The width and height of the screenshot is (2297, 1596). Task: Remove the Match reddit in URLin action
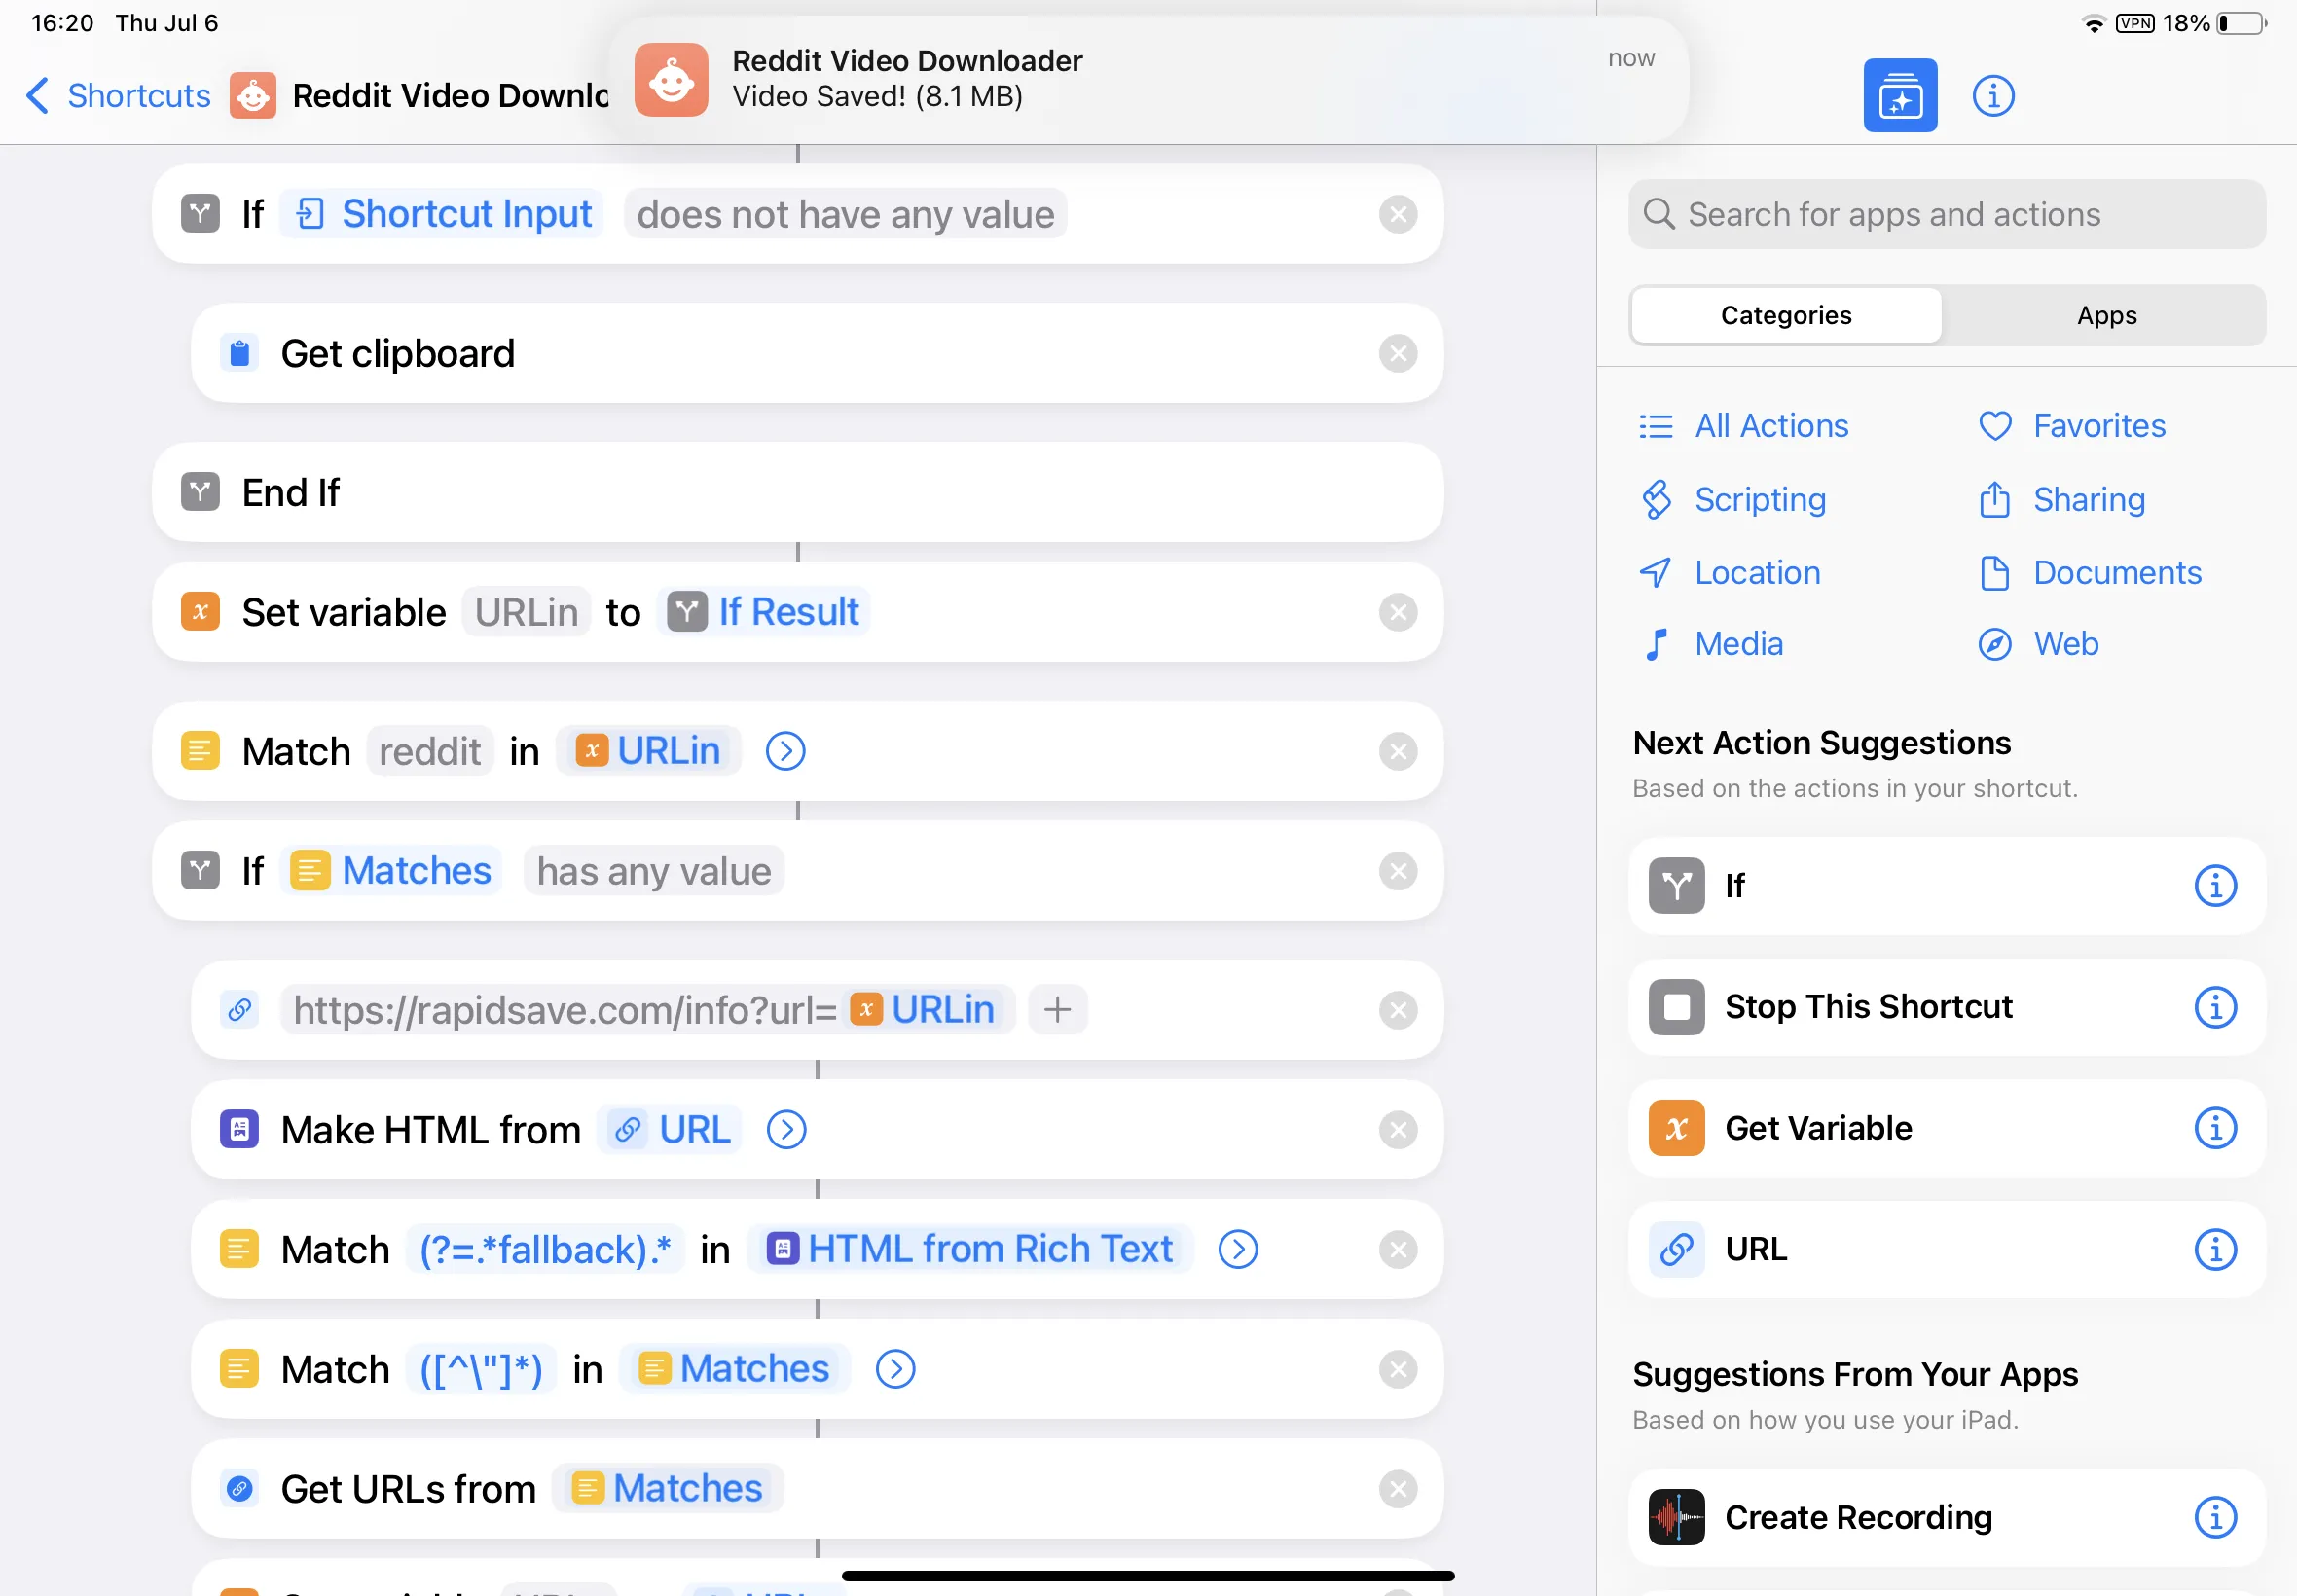1397,751
